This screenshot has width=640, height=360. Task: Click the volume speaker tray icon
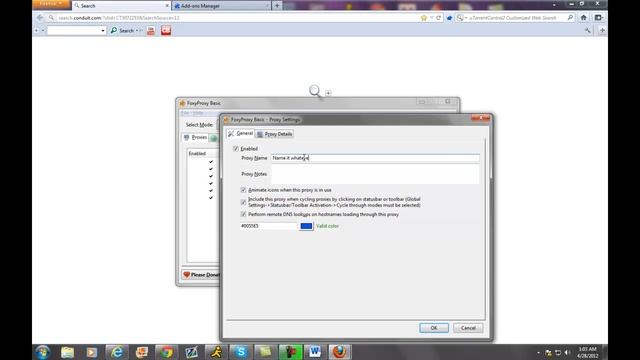tap(568, 352)
